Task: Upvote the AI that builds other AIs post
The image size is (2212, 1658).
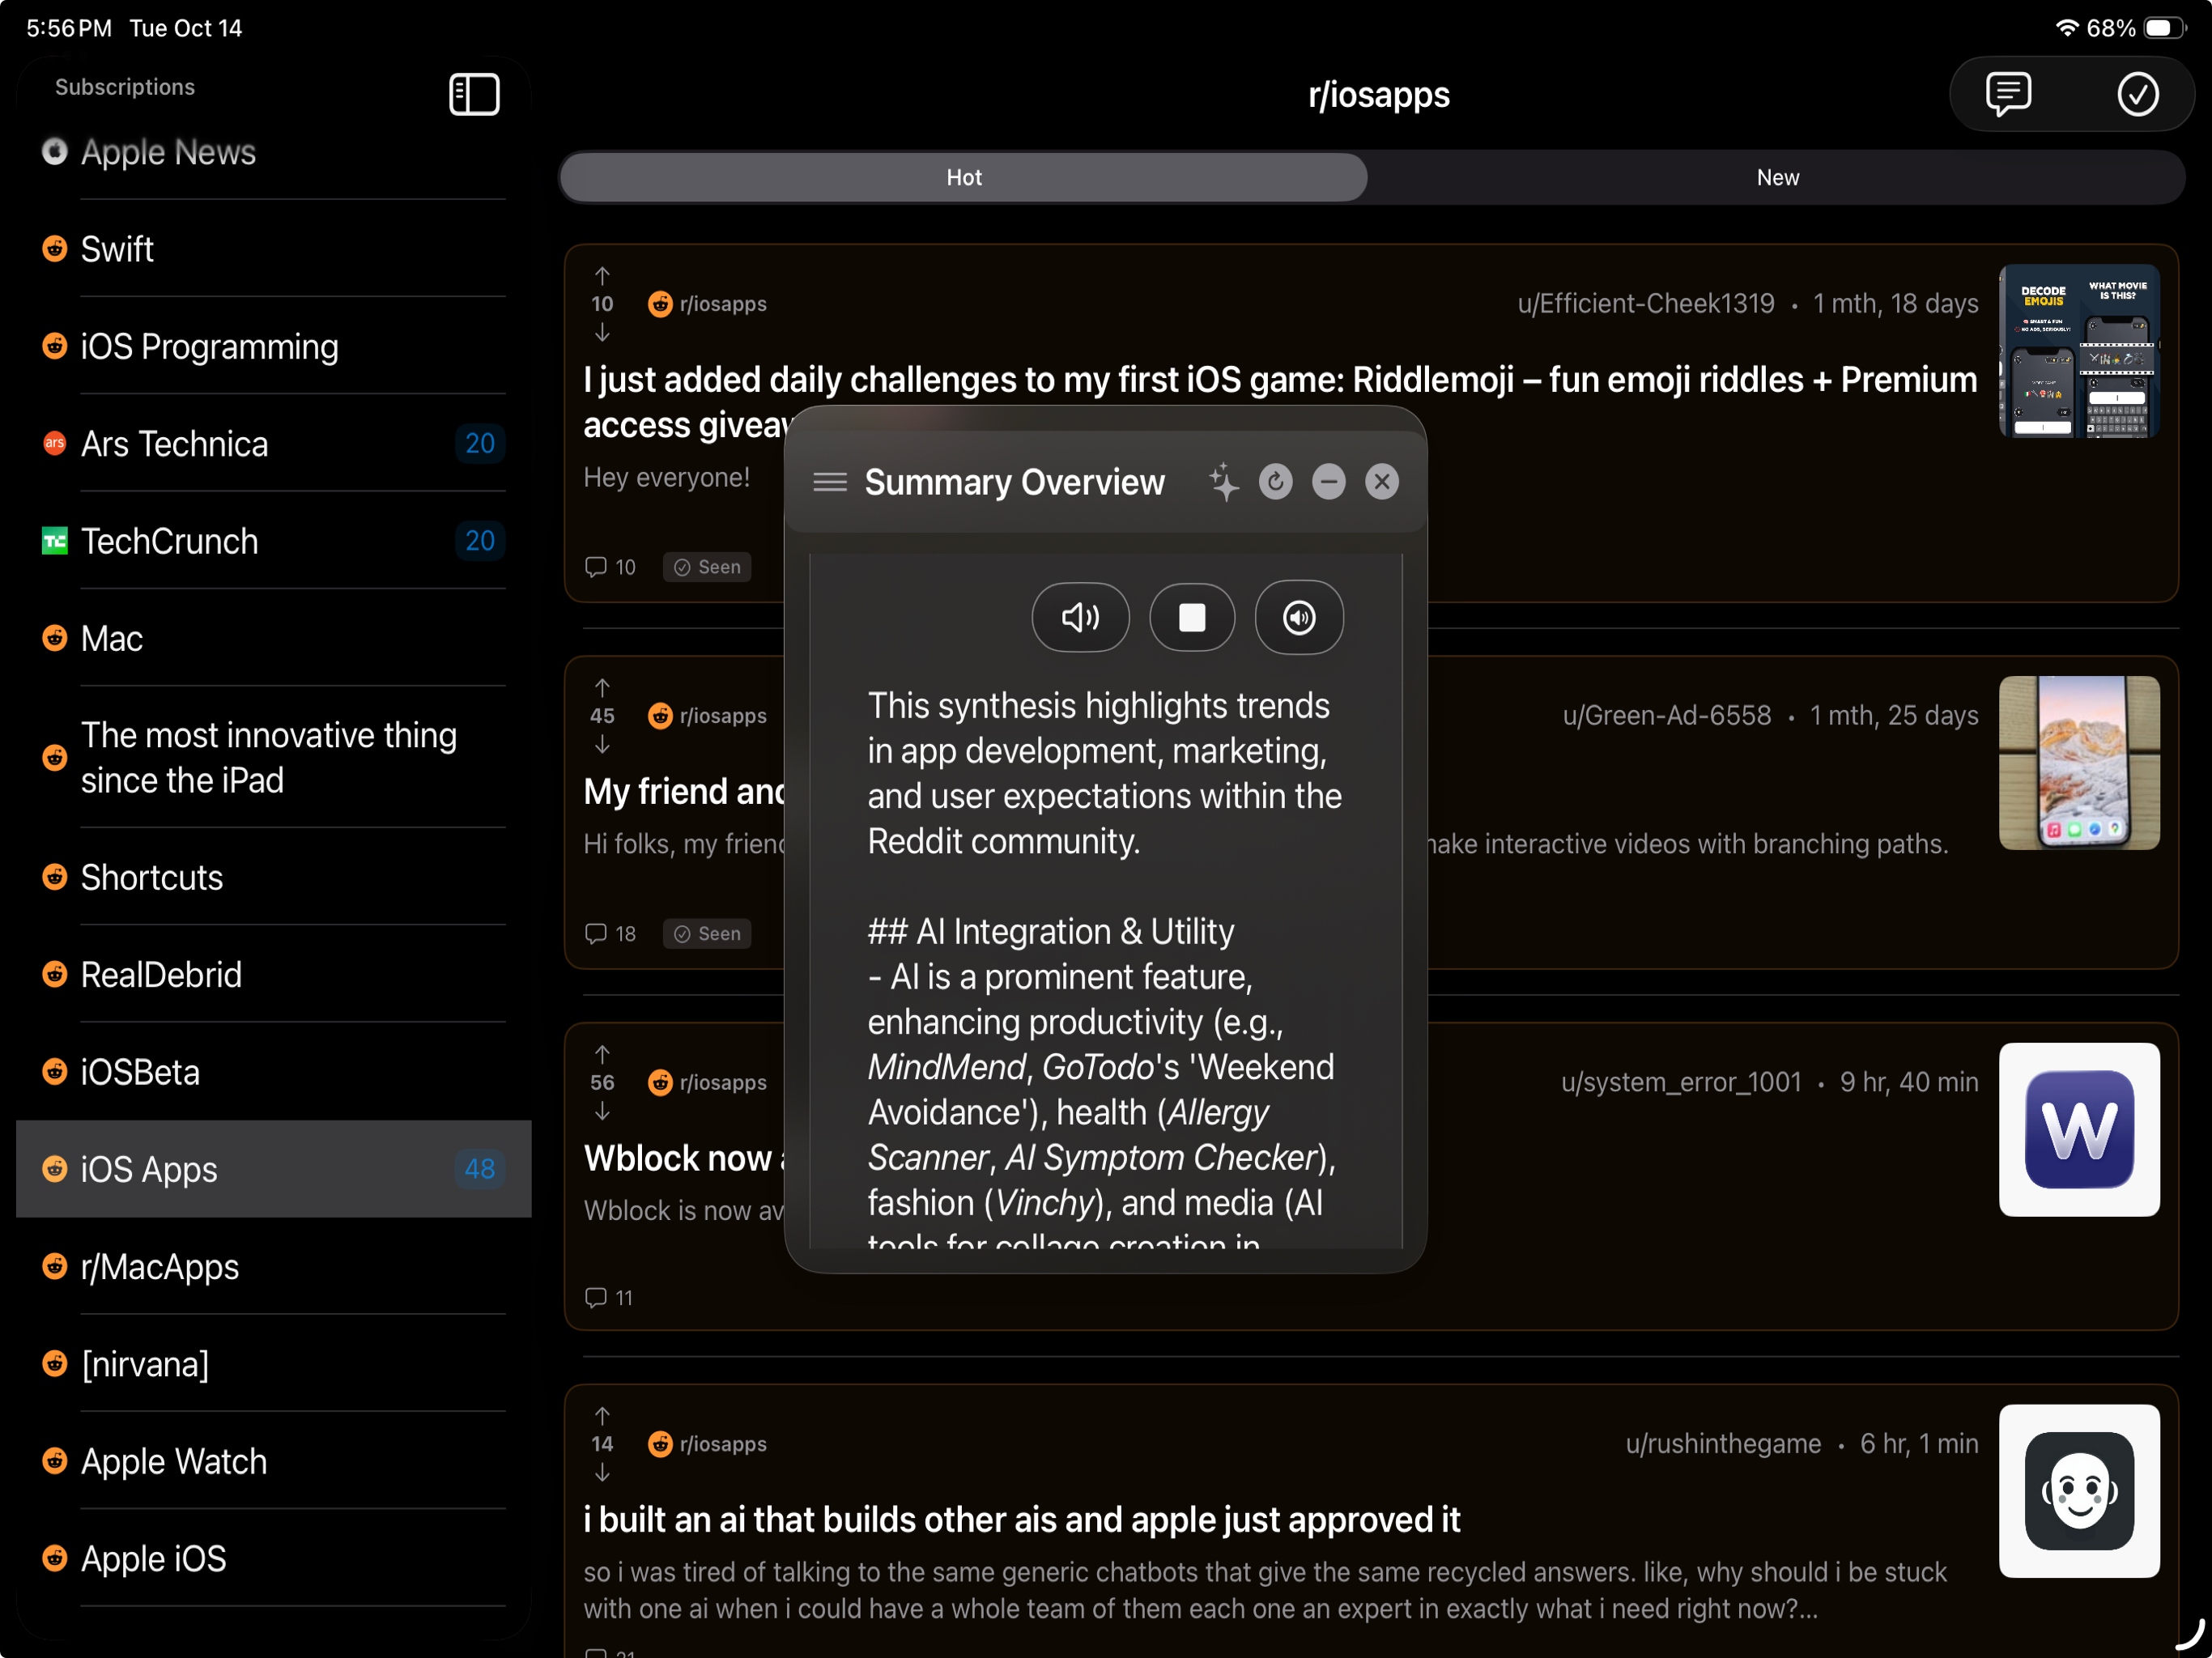Action: [x=602, y=1415]
